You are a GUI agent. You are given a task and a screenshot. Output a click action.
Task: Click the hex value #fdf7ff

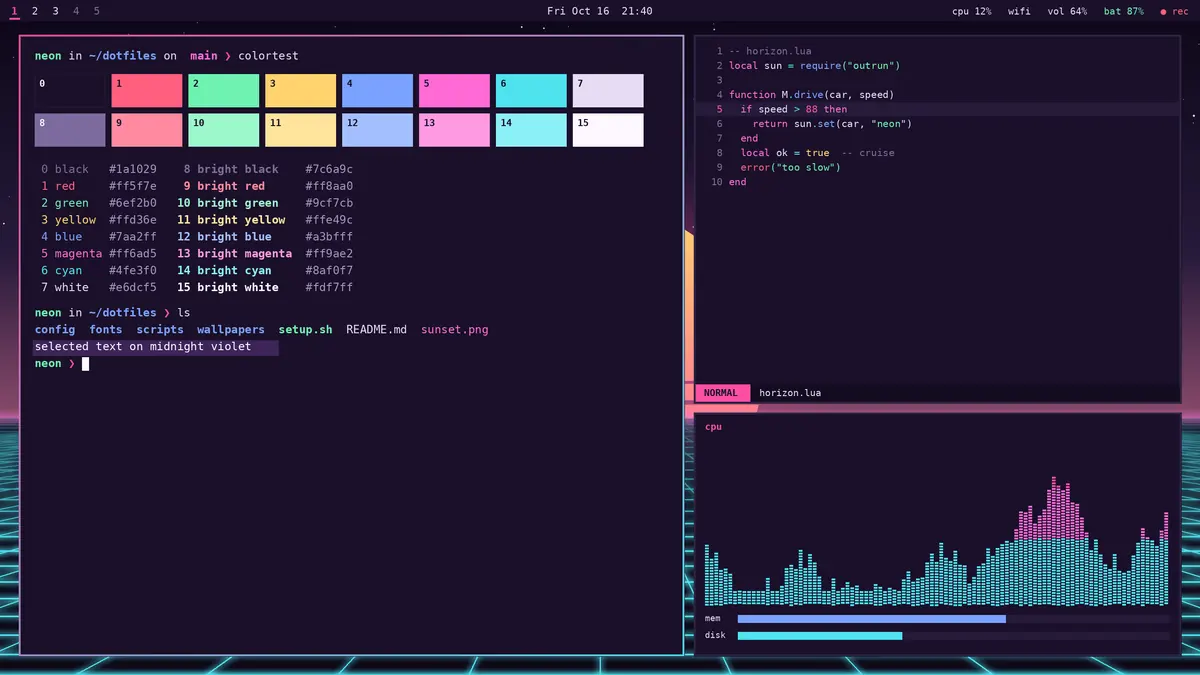329,288
